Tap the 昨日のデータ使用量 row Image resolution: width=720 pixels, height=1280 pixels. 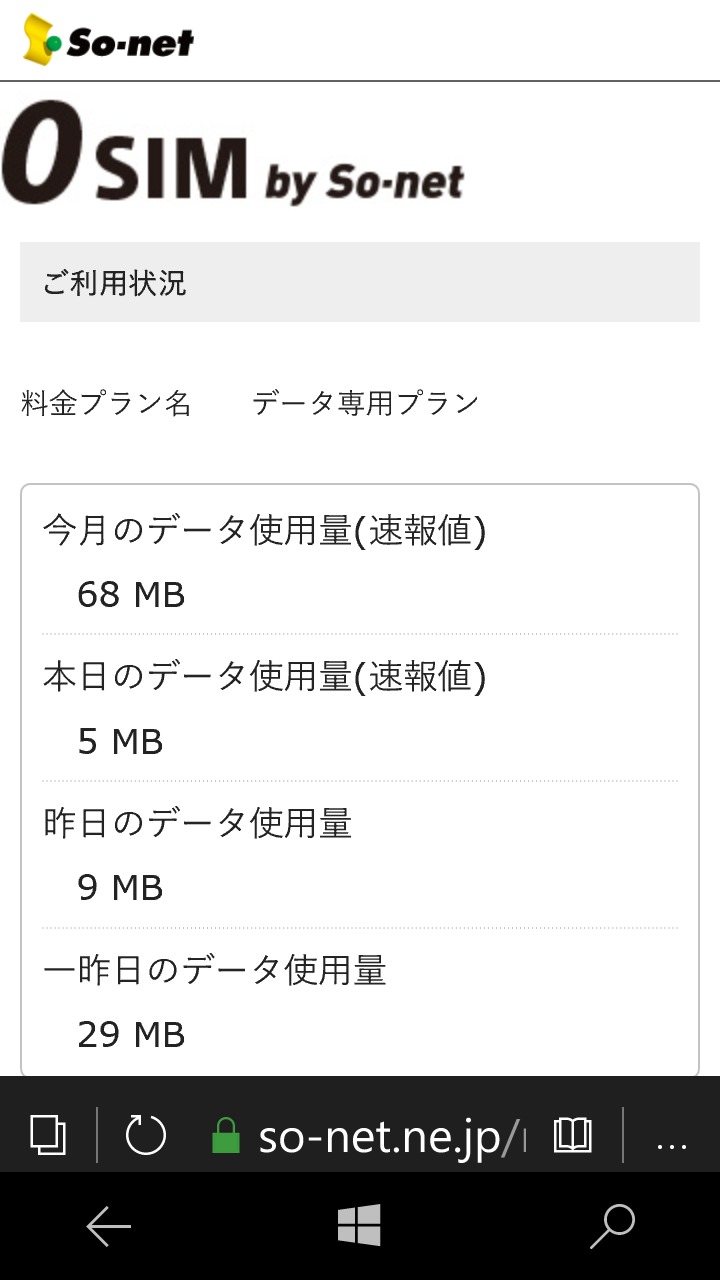tap(198, 823)
